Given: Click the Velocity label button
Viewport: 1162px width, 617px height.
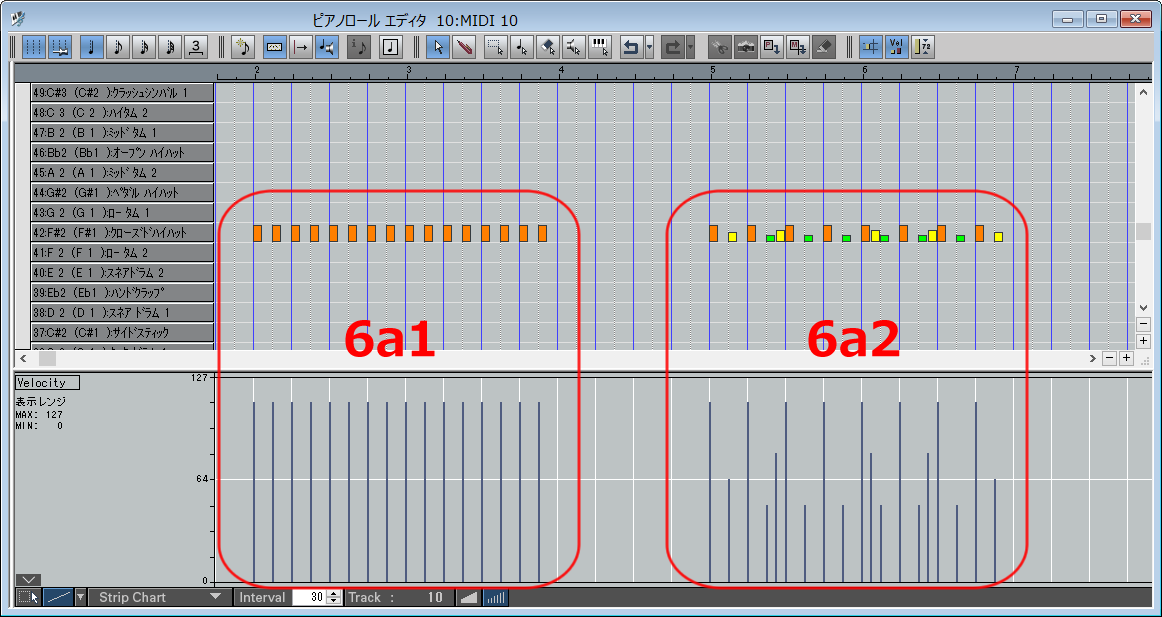Looking at the screenshot, I should 47,383.
